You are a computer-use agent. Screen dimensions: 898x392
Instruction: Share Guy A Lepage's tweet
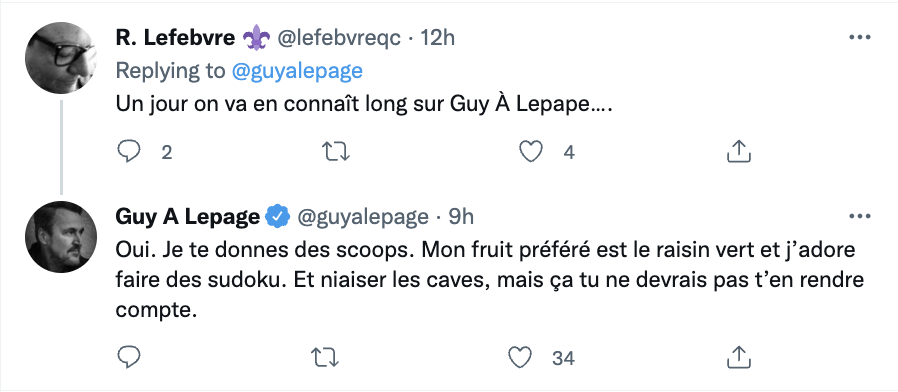coord(739,358)
